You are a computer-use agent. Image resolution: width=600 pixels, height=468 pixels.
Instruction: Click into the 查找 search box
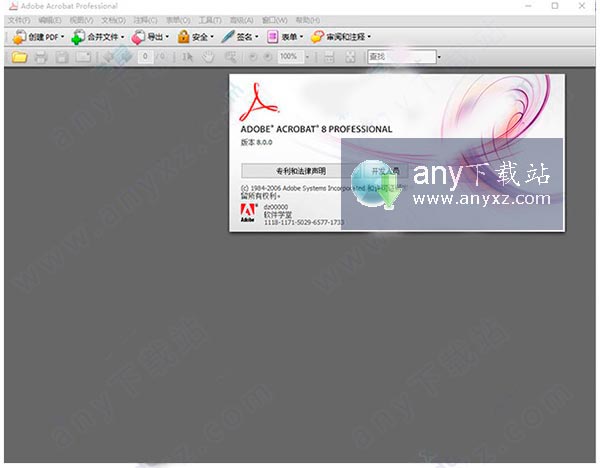402,57
